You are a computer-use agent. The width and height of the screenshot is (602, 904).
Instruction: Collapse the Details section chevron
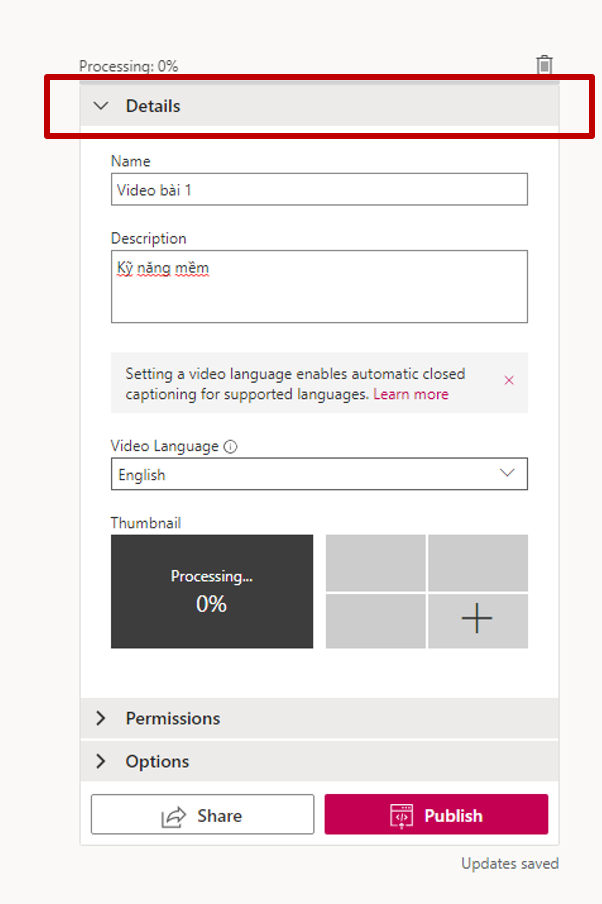pos(100,106)
